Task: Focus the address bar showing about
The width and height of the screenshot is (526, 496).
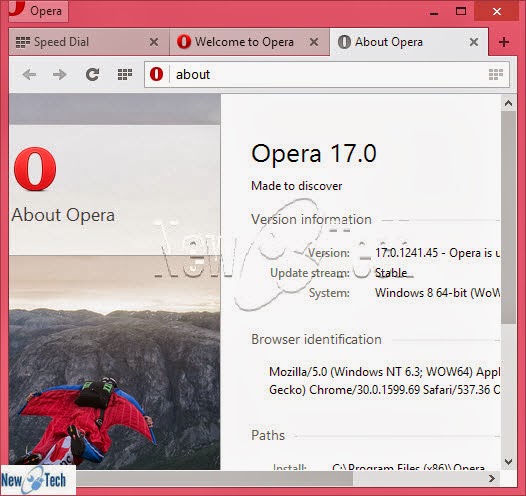Action: point(327,74)
